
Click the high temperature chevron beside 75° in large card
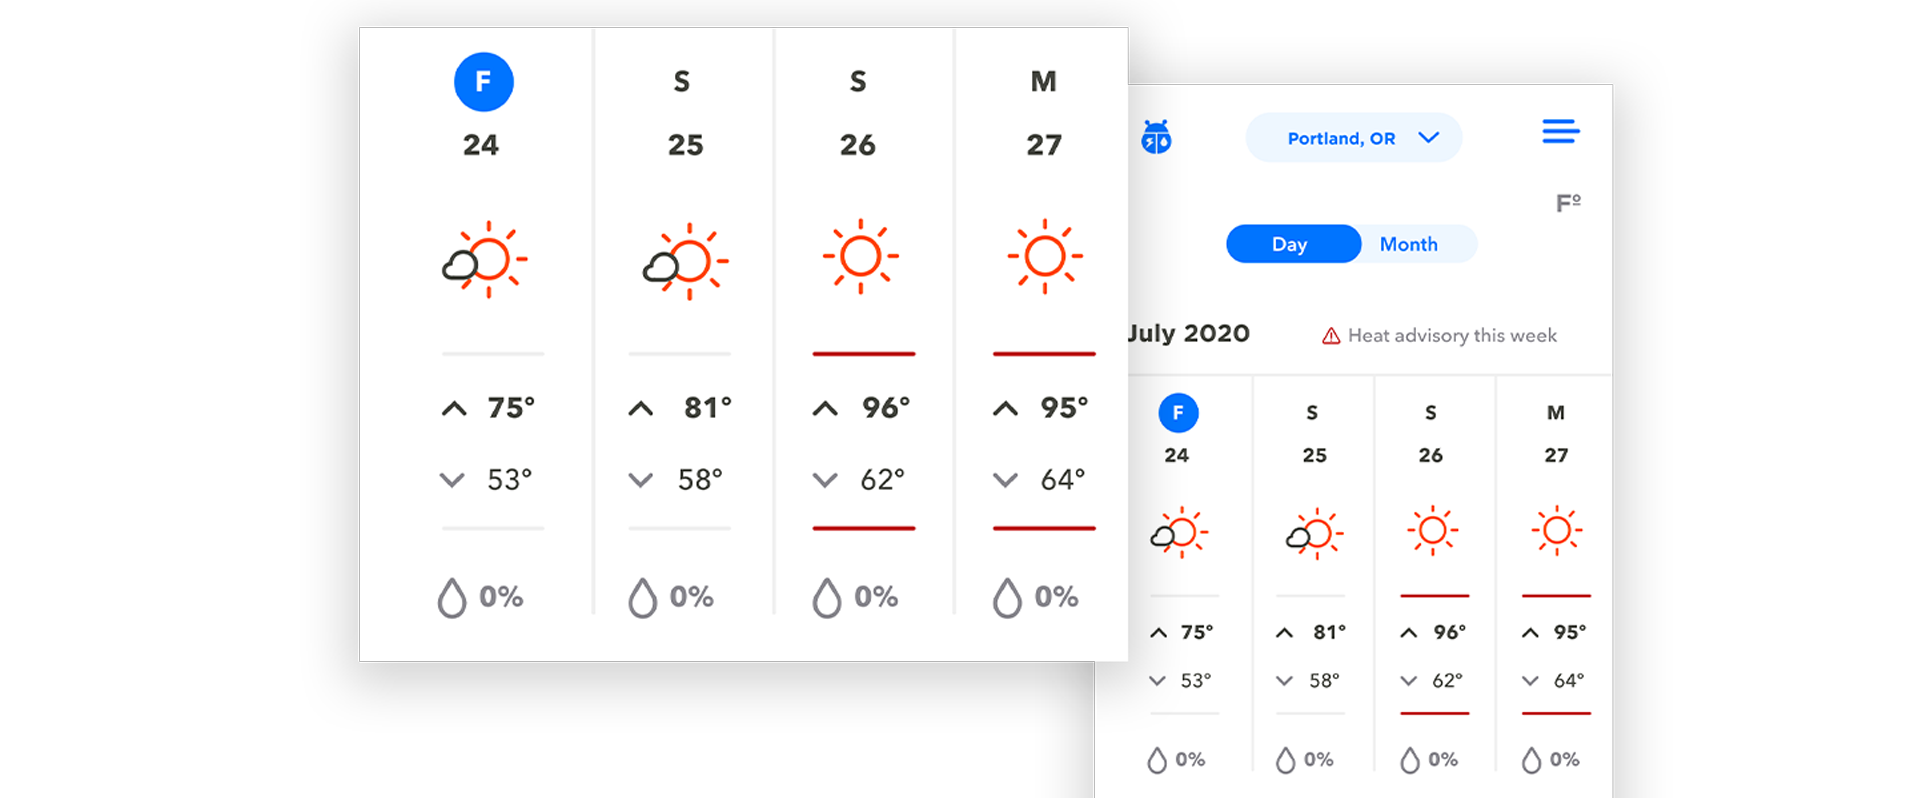pyautogui.click(x=454, y=408)
